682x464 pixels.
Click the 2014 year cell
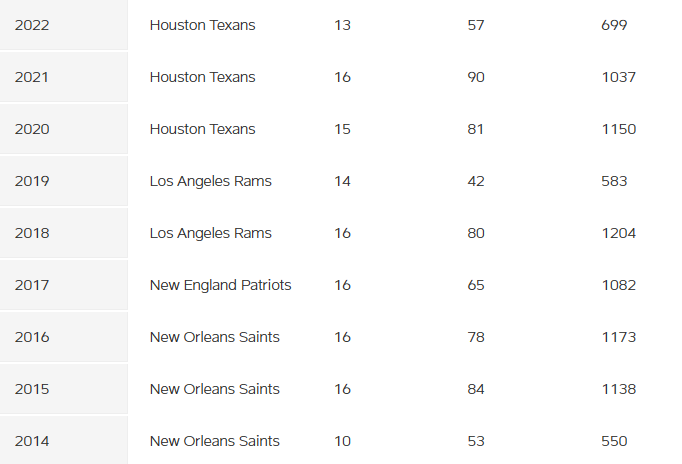tap(32, 441)
